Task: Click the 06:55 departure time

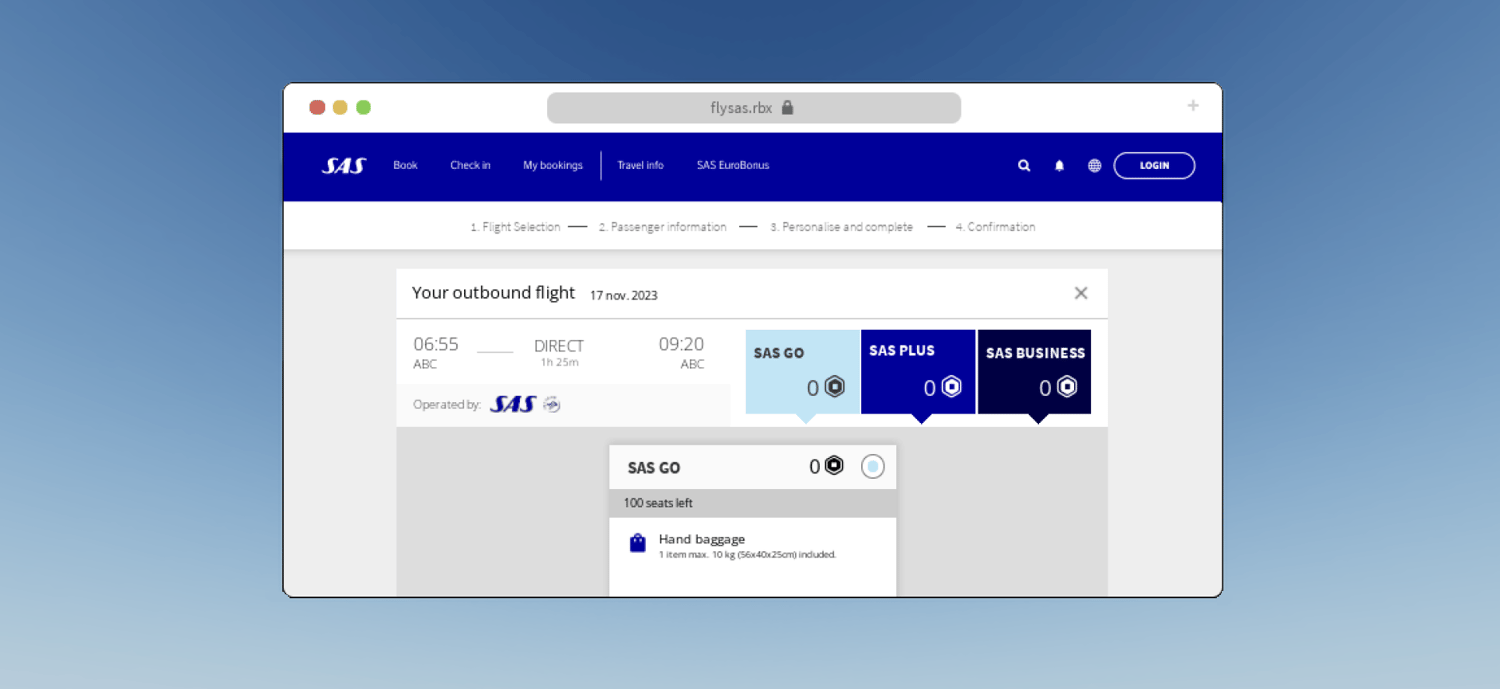Action: point(436,344)
